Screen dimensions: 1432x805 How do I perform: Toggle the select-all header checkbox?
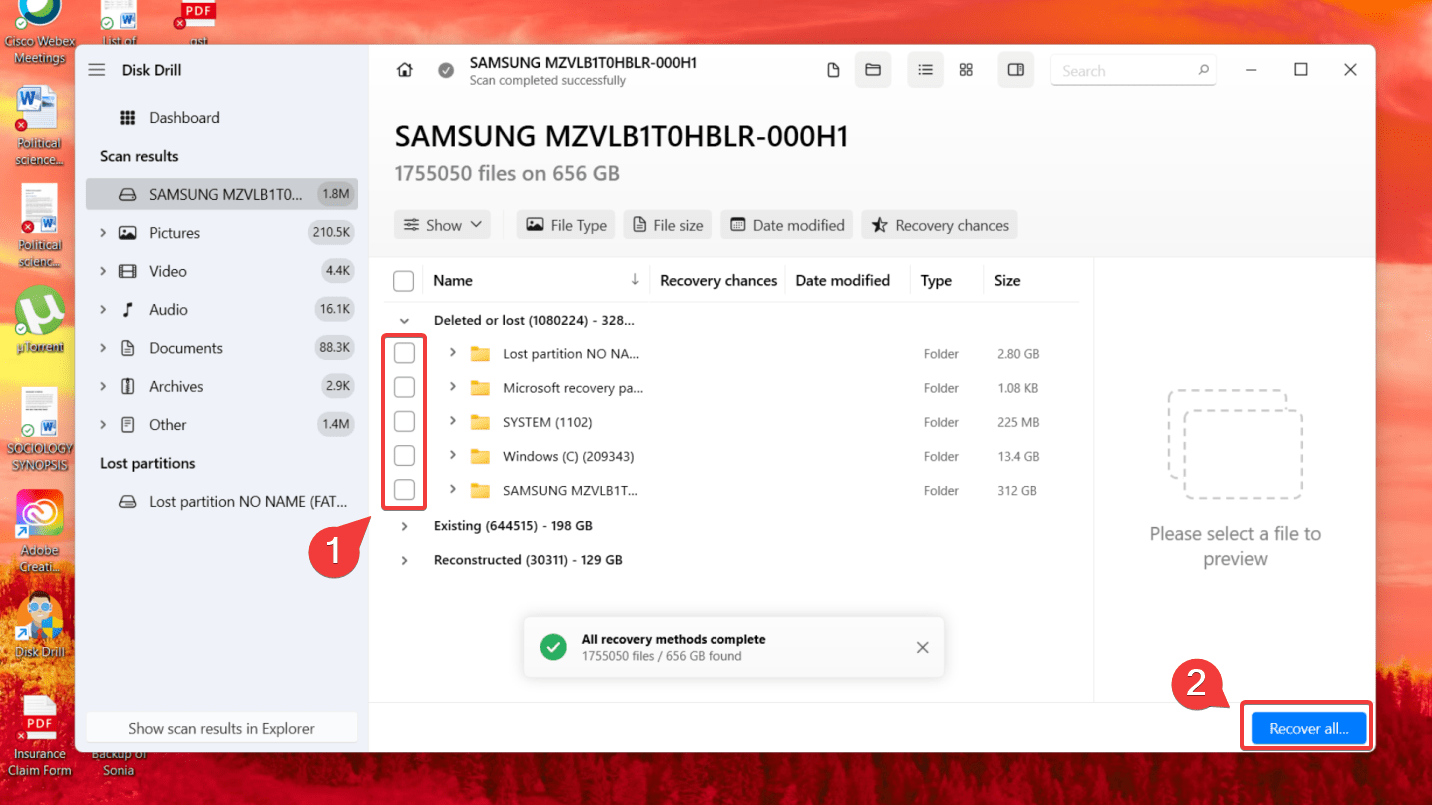(404, 281)
